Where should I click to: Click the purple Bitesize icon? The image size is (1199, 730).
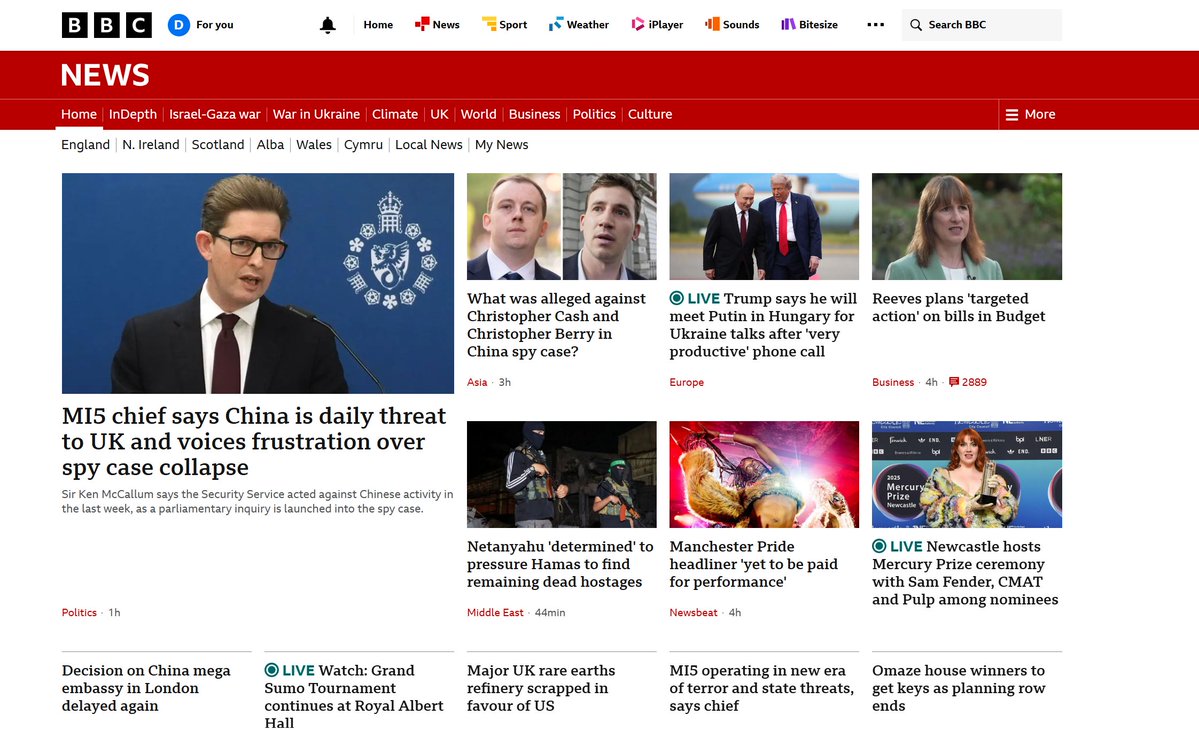788,24
